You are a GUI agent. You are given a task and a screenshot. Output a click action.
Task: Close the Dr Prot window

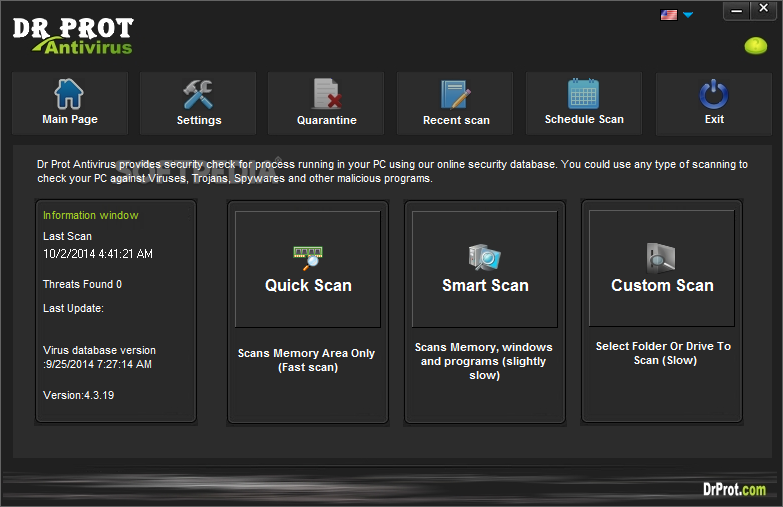pyautogui.click(x=764, y=9)
